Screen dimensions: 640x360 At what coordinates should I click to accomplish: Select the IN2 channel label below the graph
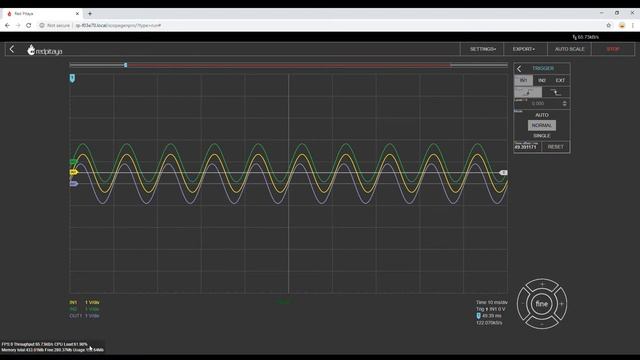[73, 309]
